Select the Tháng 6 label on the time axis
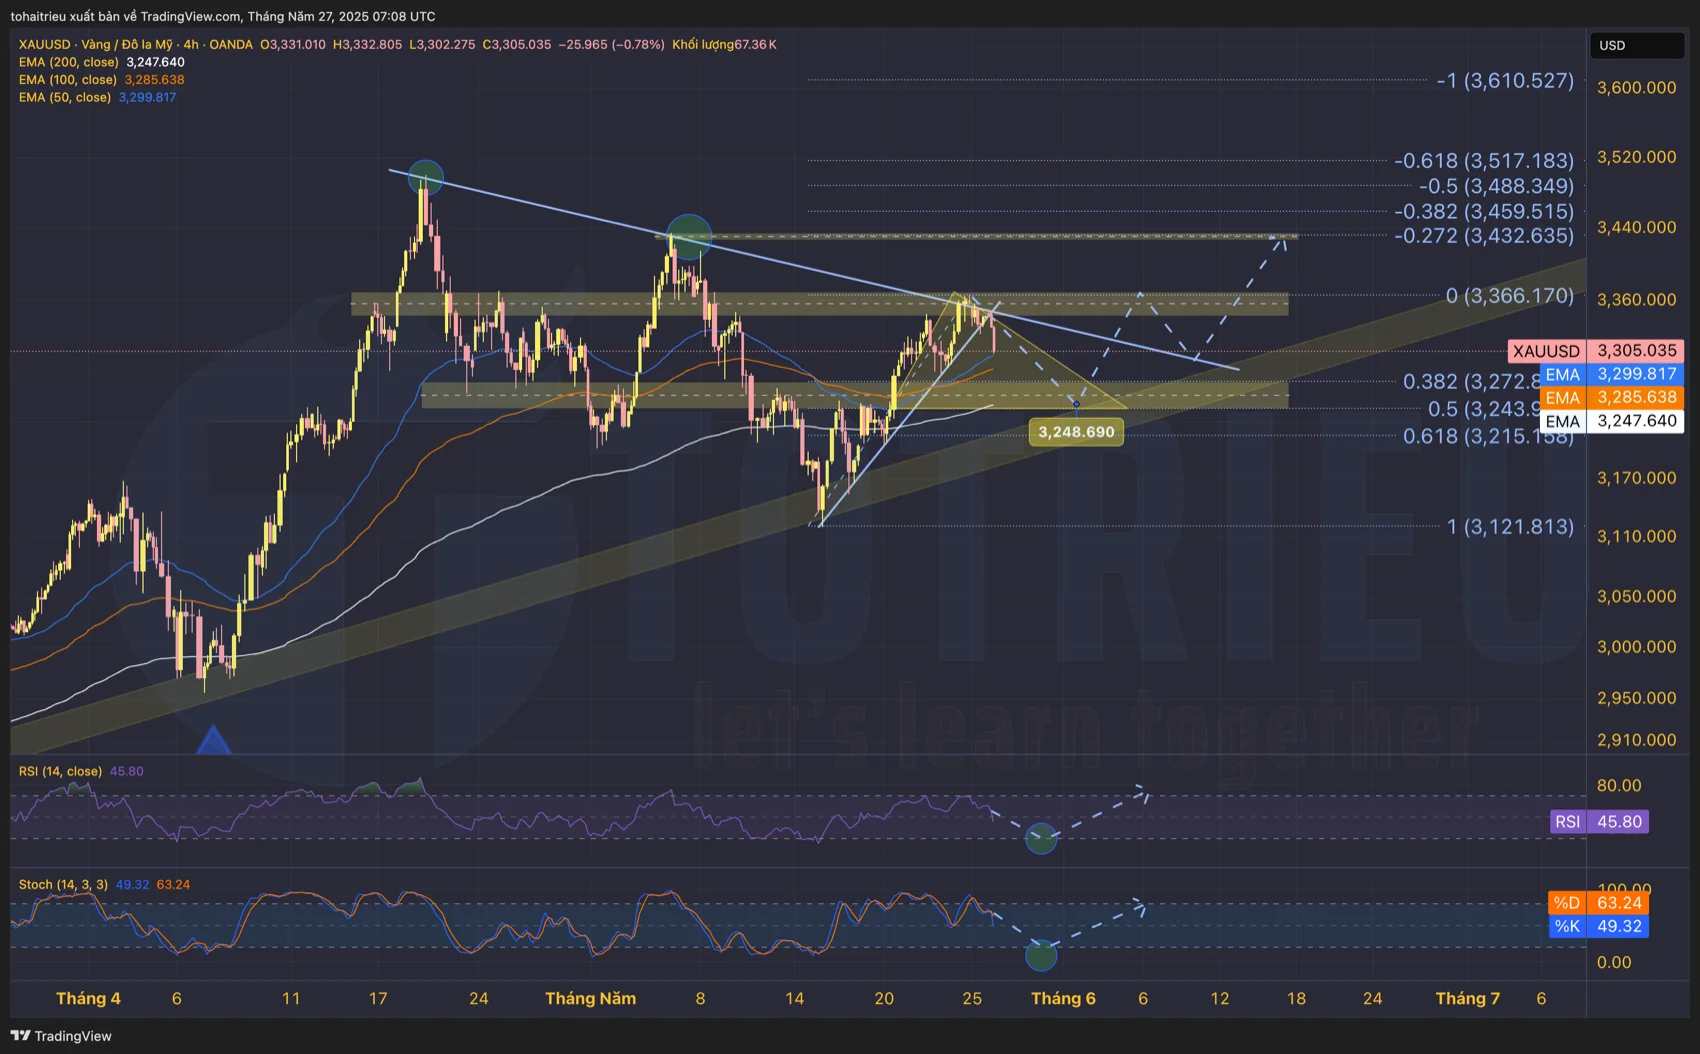 (x=1063, y=998)
